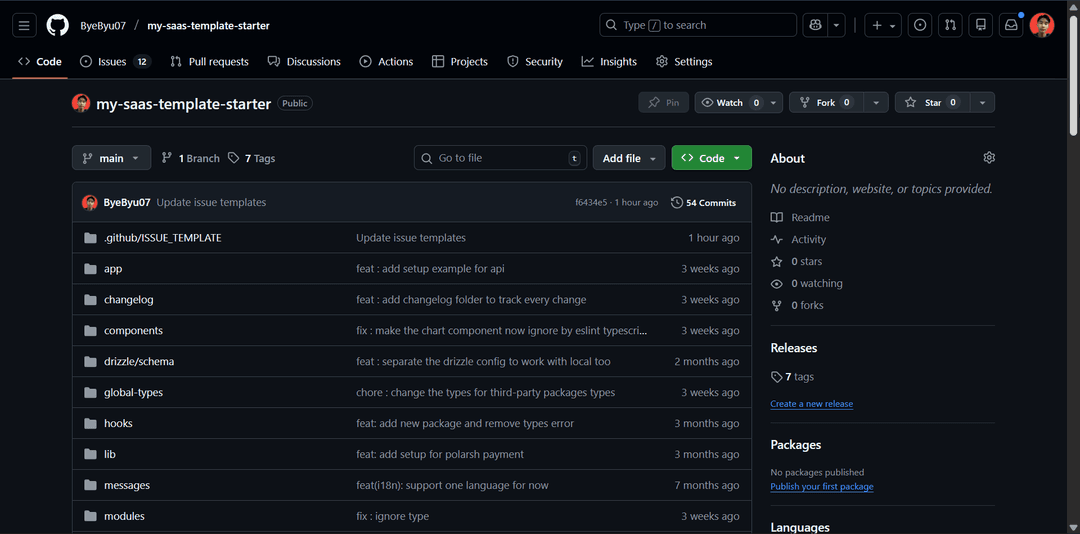Image resolution: width=1080 pixels, height=534 pixels.
Task: Open the components folder
Action: coord(133,330)
